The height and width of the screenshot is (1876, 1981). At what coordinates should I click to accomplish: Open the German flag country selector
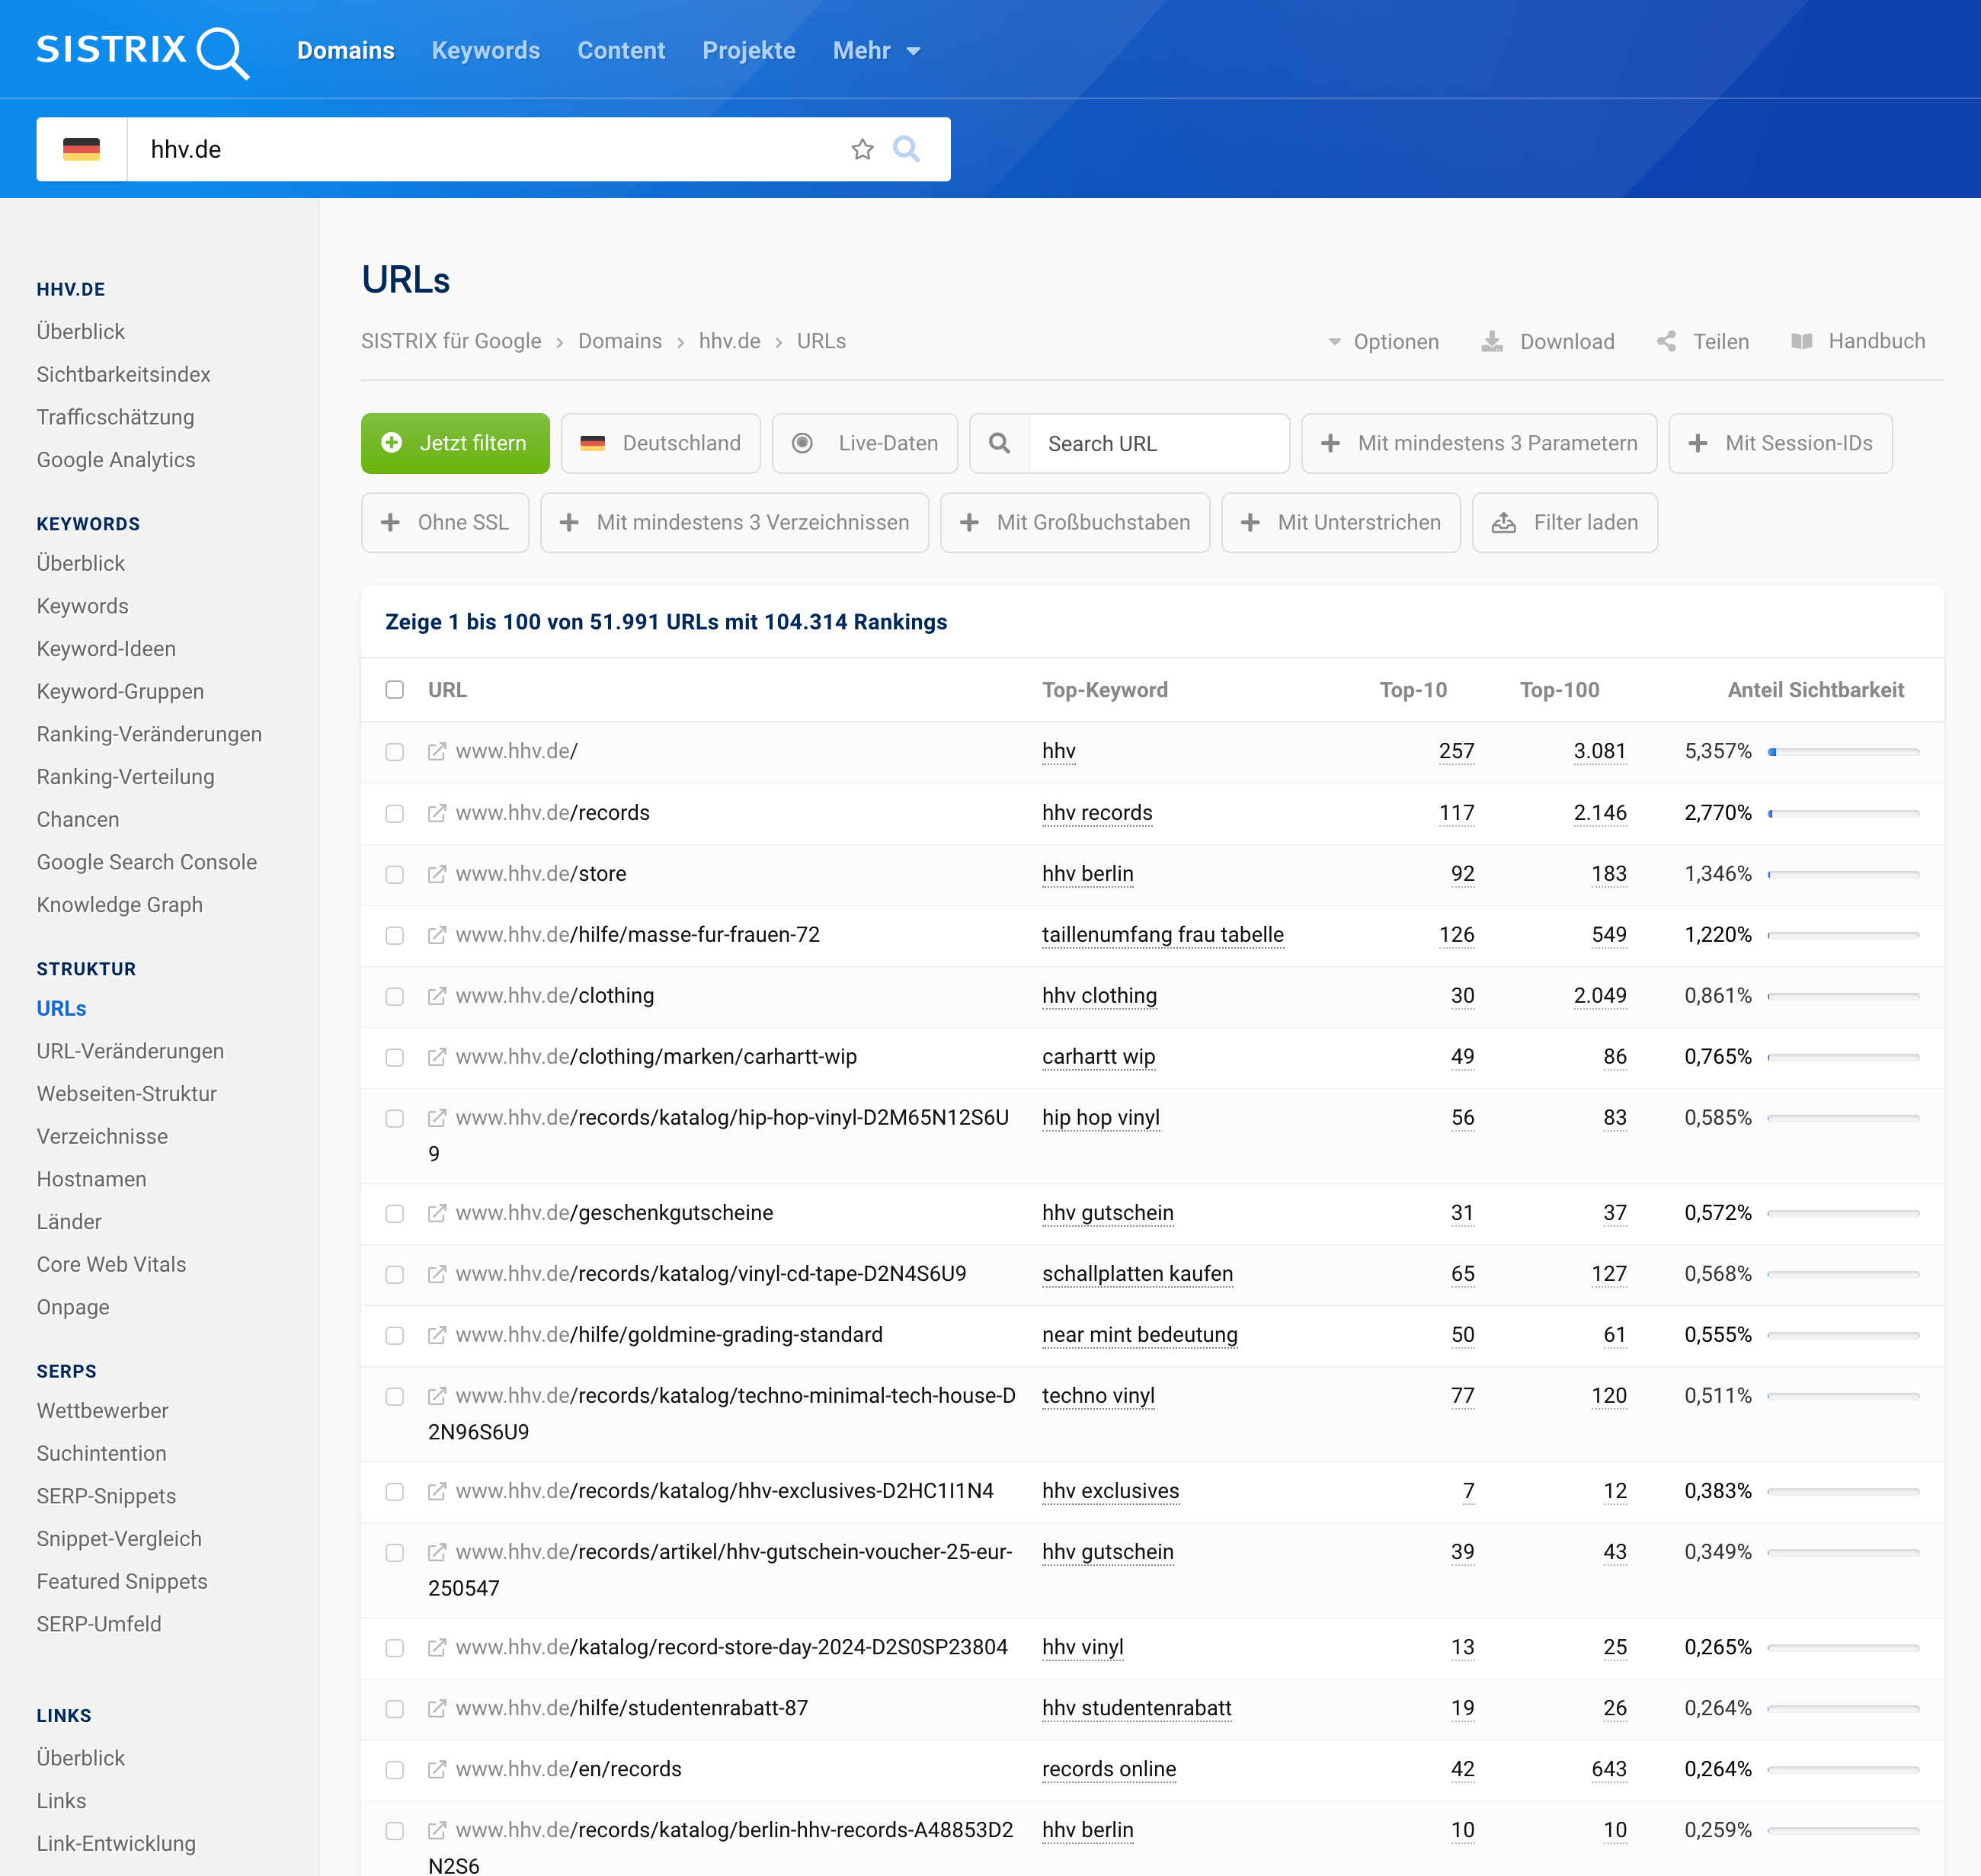pyautogui.click(x=82, y=150)
